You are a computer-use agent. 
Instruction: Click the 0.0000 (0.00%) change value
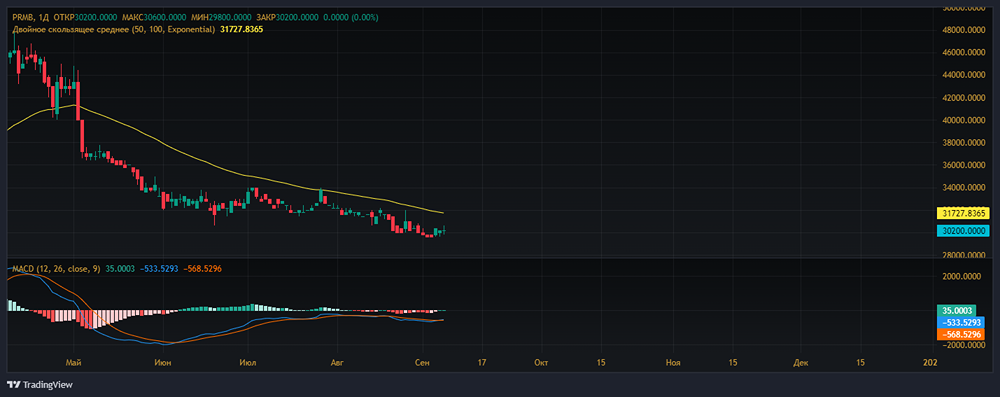(351, 18)
